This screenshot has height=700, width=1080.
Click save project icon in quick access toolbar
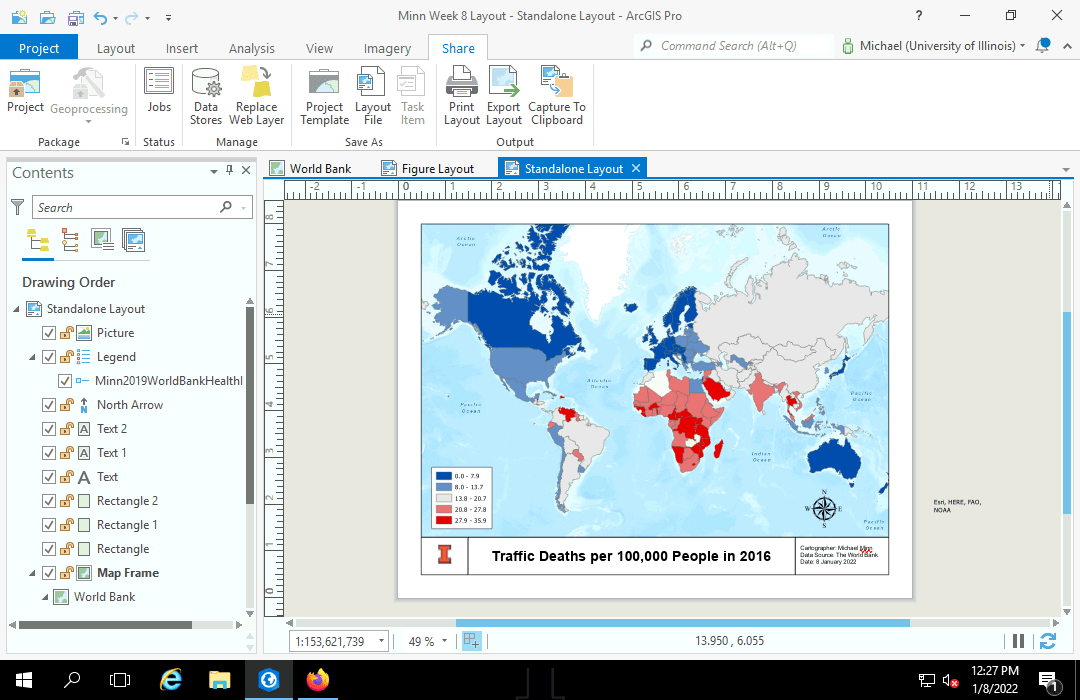pos(76,17)
